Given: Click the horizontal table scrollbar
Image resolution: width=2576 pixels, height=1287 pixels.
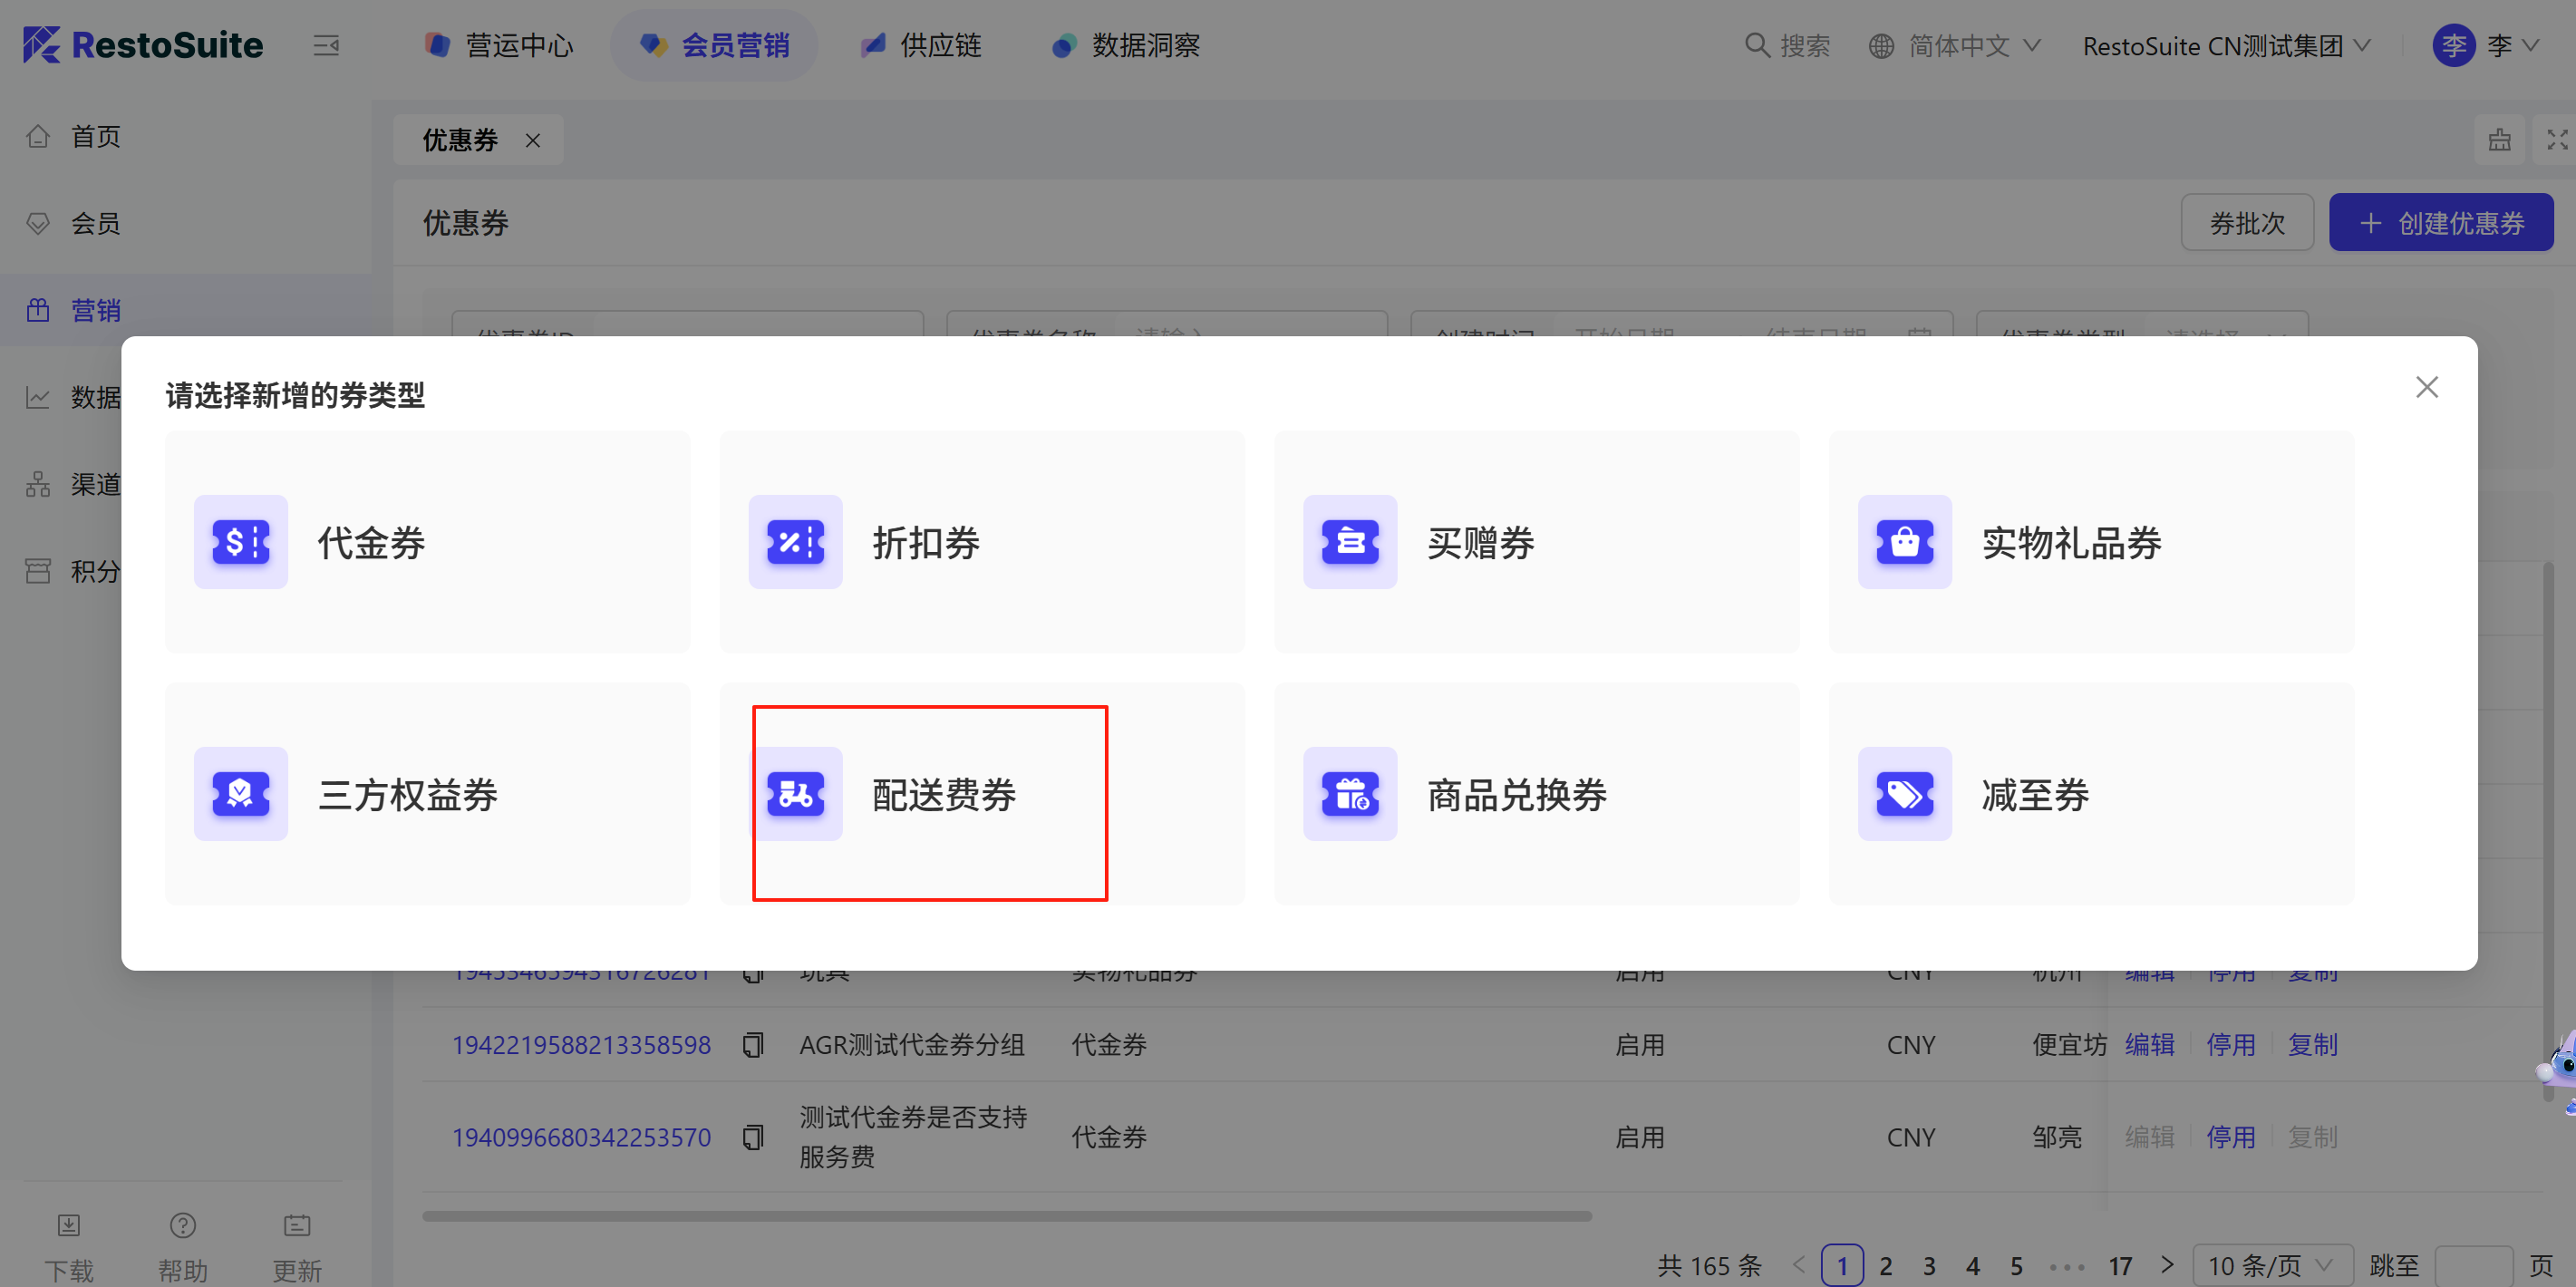Looking at the screenshot, I should coord(1006,1216).
